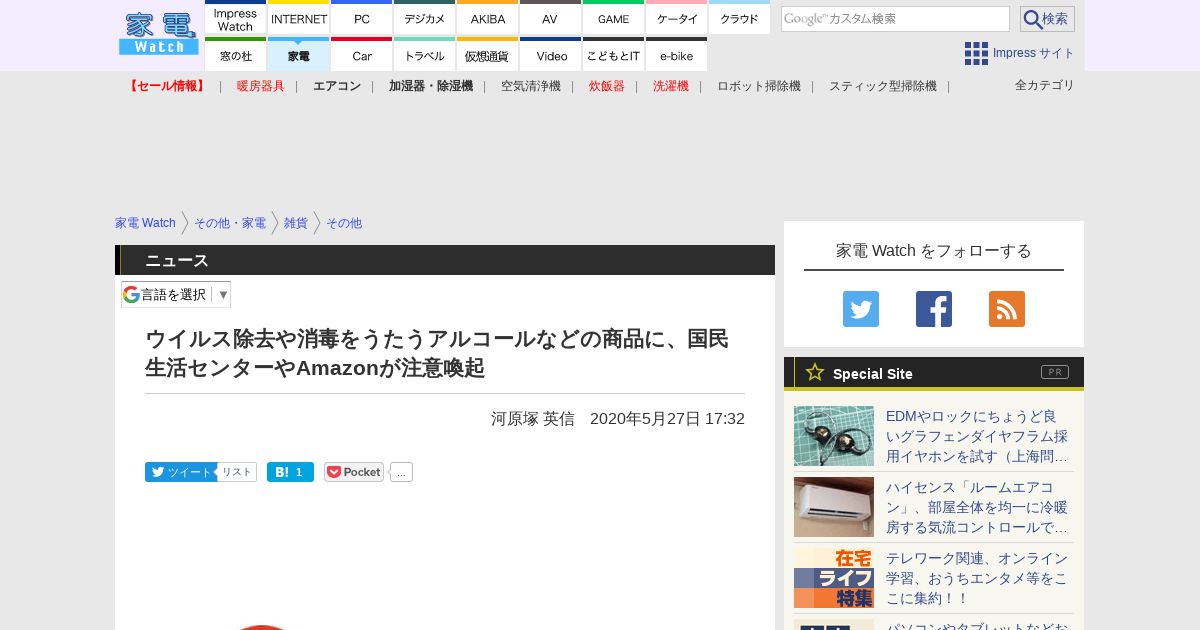Image resolution: width=1200 pixels, height=630 pixels.
Task: Click the Impress サイト text link
Action: tap(1034, 53)
